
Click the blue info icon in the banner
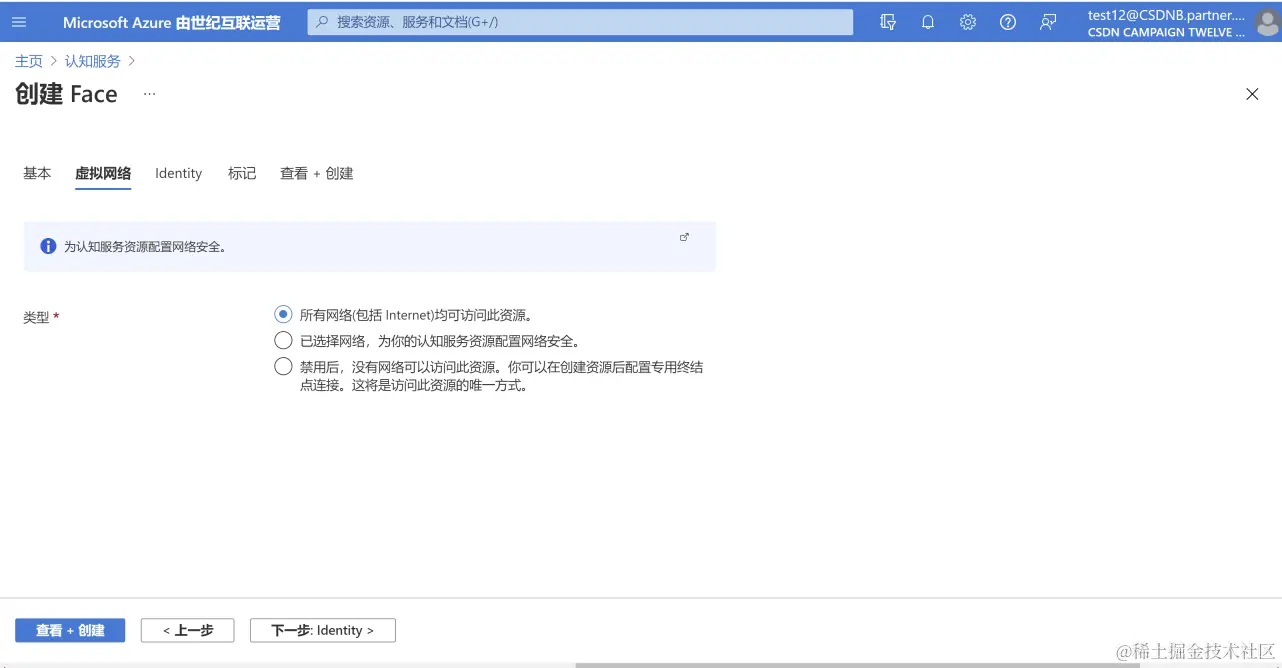pyautogui.click(x=48, y=246)
